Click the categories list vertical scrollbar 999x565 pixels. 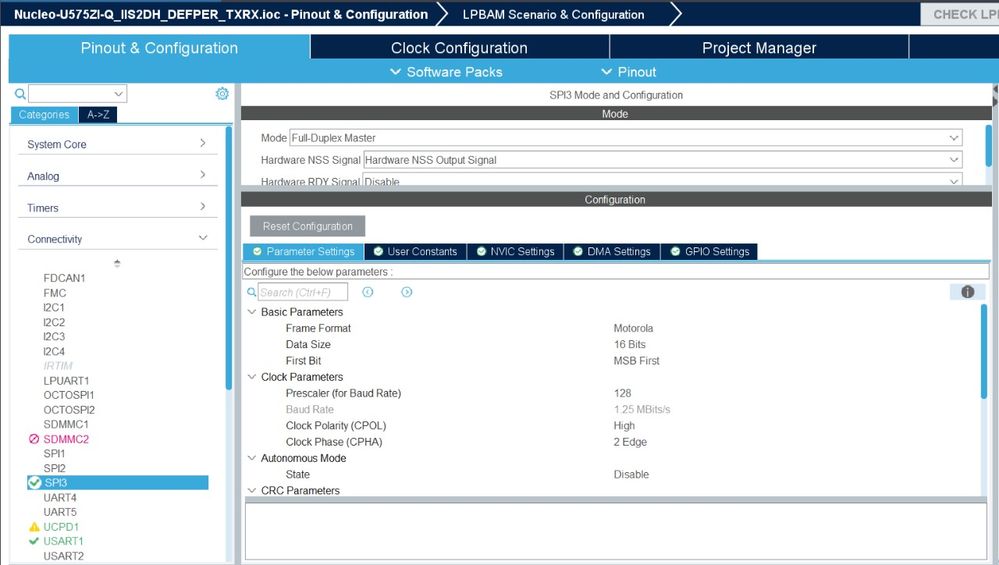click(x=229, y=258)
